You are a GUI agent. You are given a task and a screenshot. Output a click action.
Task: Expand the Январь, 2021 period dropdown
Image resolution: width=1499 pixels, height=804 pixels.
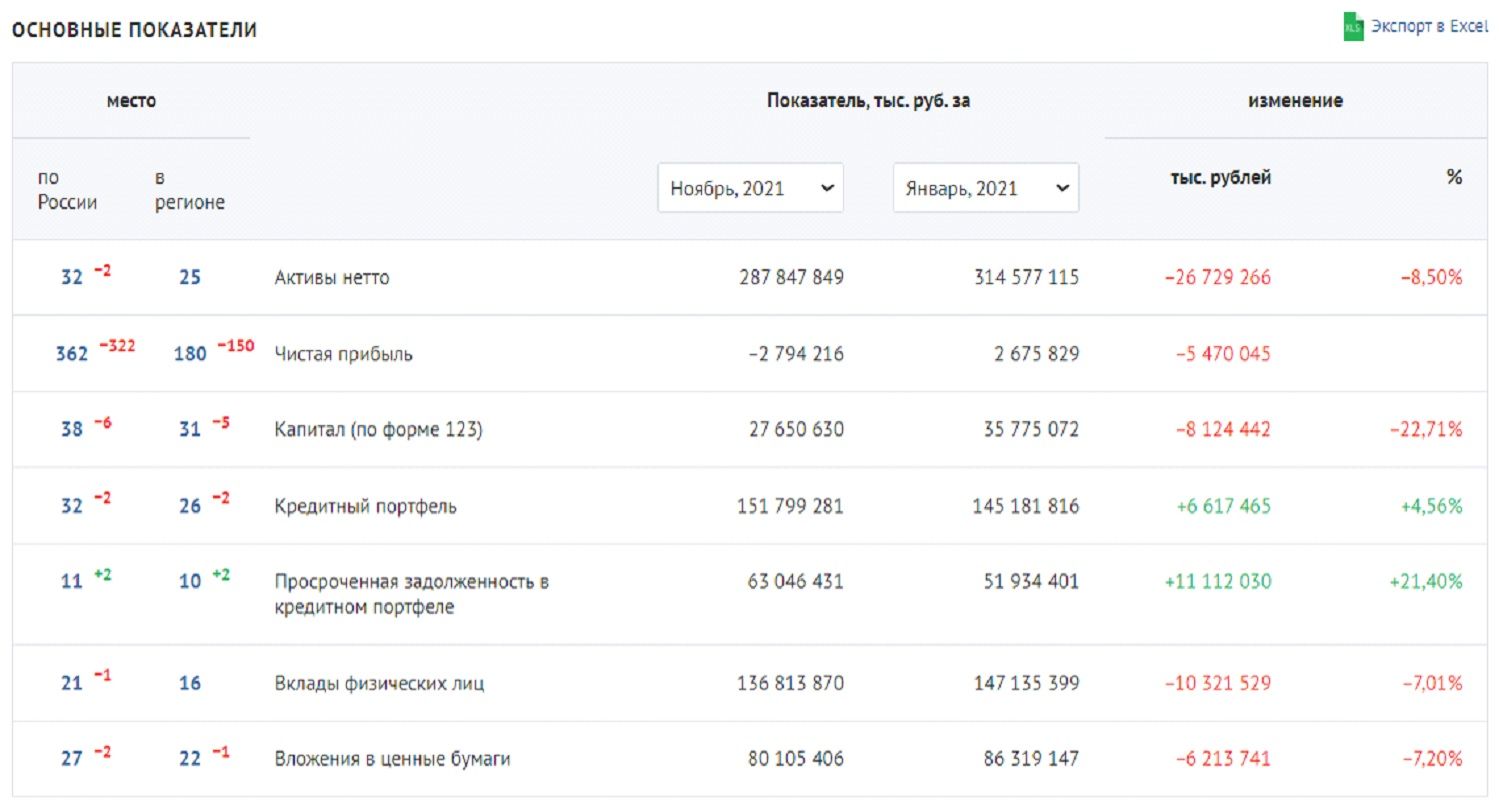(x=985, y=188)
